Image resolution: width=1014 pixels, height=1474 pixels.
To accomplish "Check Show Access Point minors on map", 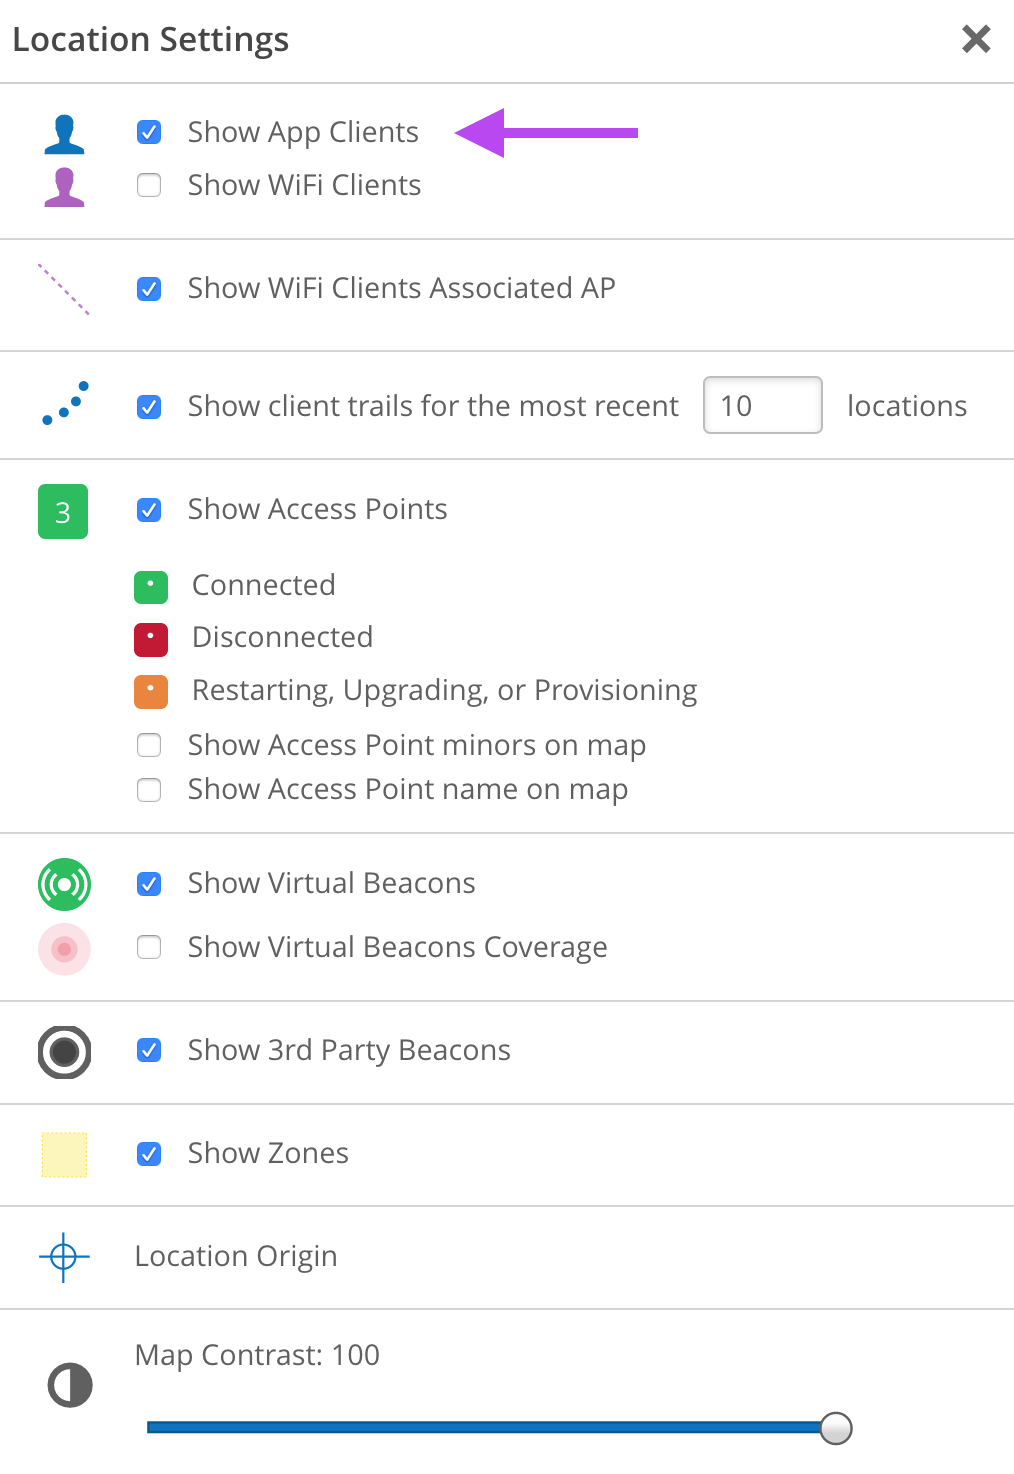I will click(x=149, y=745).
